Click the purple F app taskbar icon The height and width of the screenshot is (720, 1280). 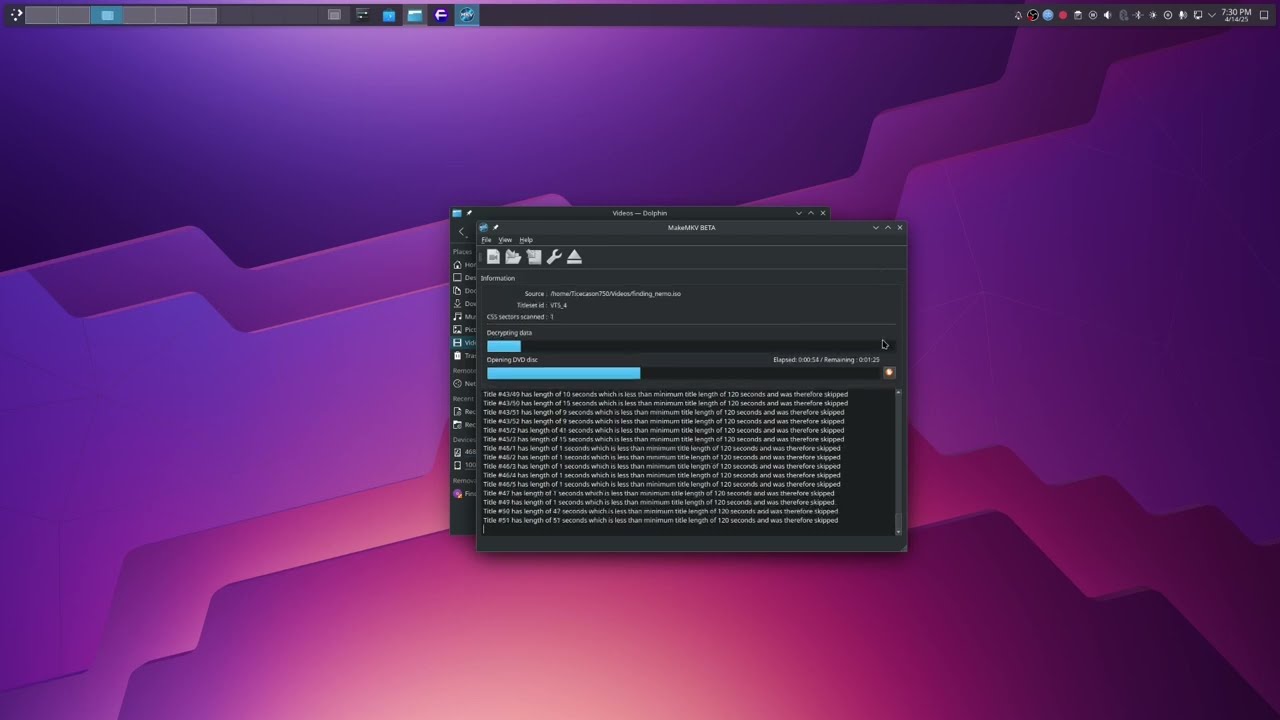[x=441, y=15]
